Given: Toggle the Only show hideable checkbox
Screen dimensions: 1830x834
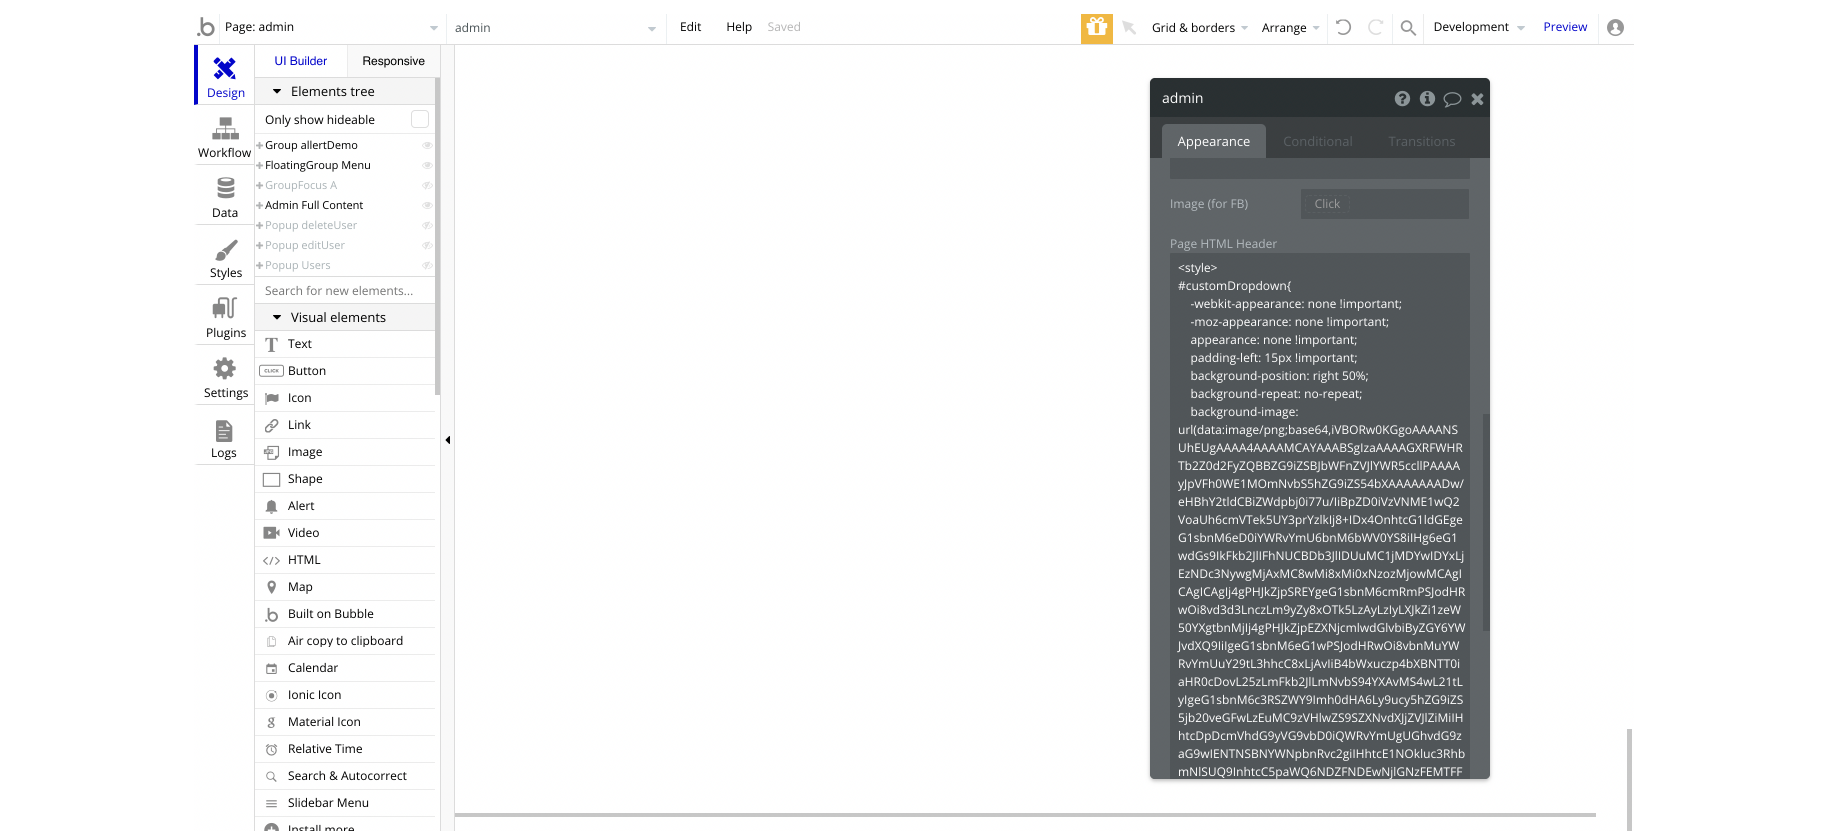Looking at the screenshot, I should pos(420,119).
